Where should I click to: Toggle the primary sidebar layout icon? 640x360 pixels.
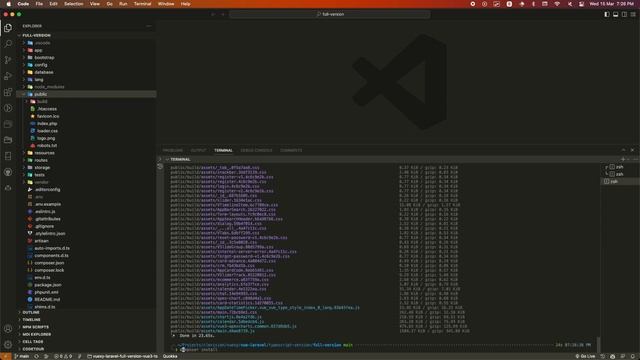coord(607,14)
